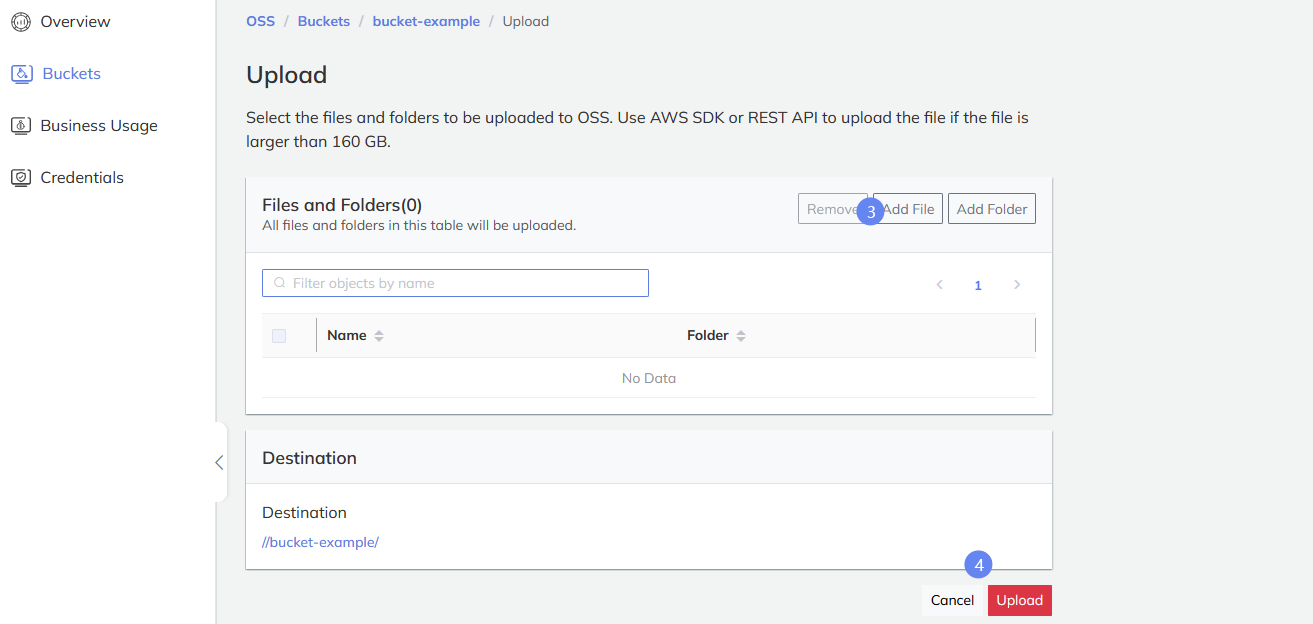Click the OSS breadcrumb link
1313x624 pixels.
pos(260,21)
